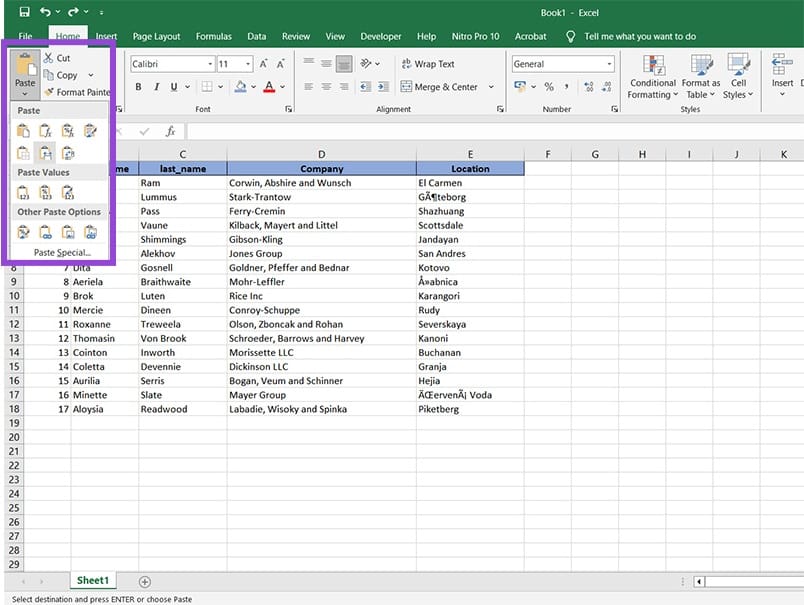Click the Cut scissors icon
This screenshot has height=605, width=804.
[x=49, y=58]
